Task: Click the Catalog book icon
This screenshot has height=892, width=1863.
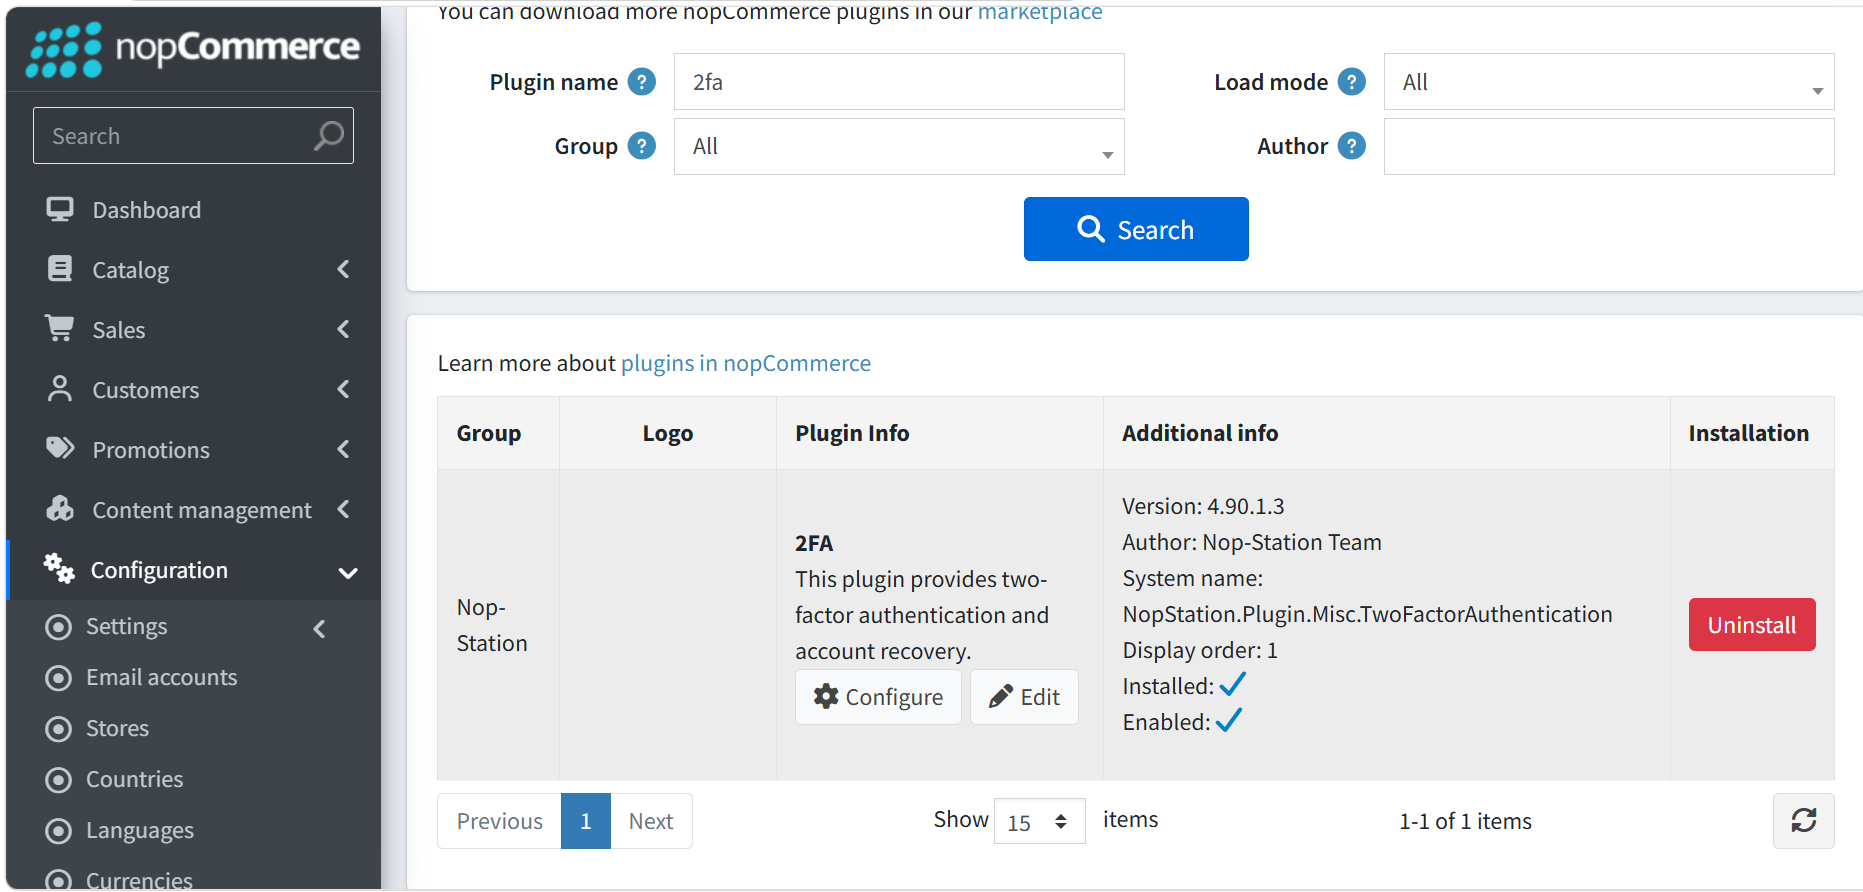Action: [60, 269]
